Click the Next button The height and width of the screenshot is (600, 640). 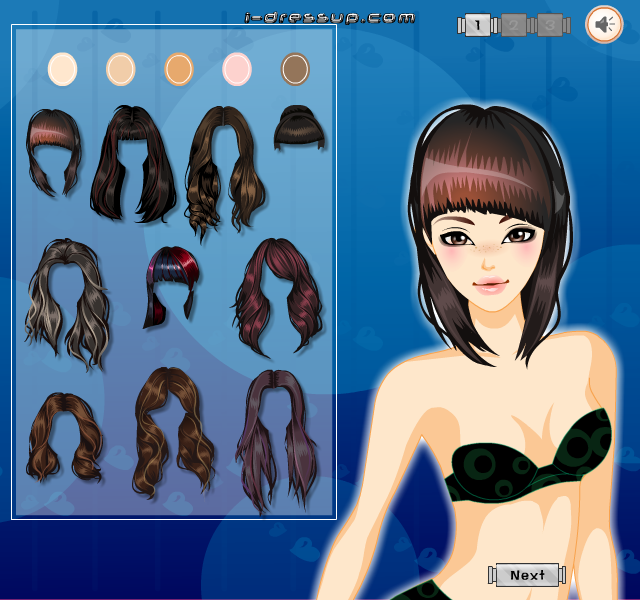tap(527, 575)
